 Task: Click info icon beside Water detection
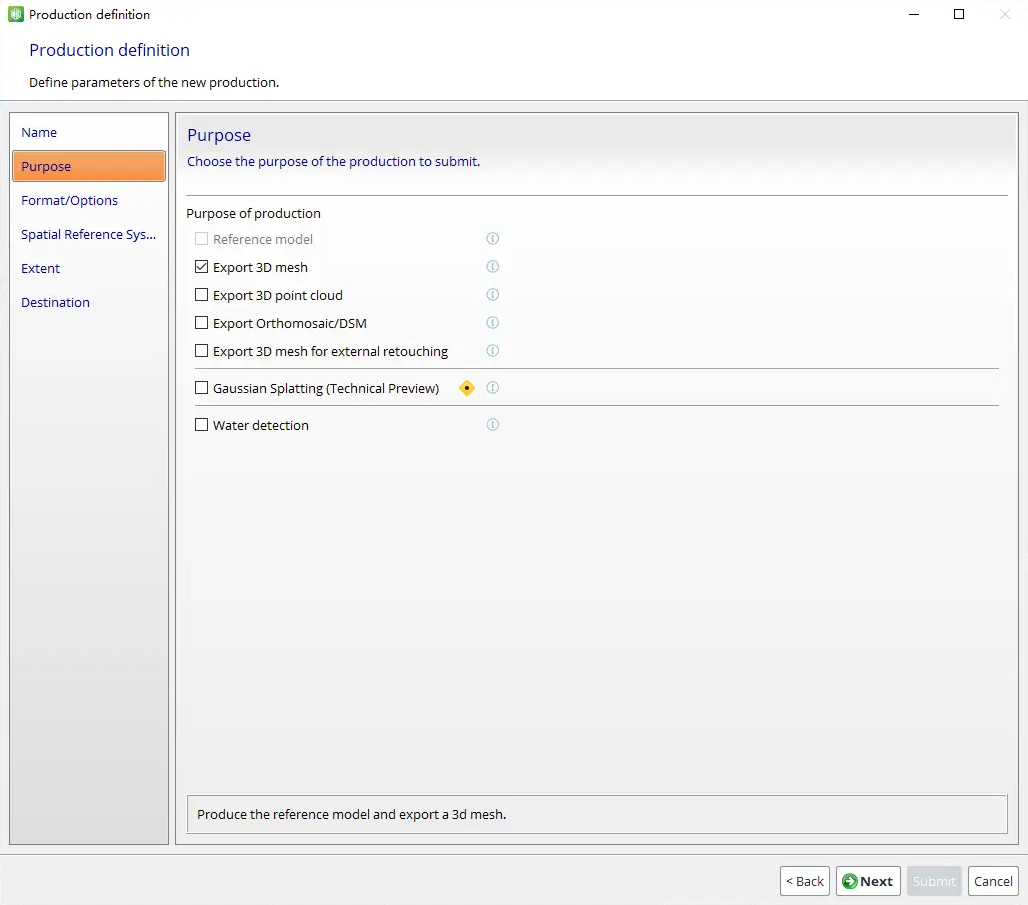(x=492, y=425)
